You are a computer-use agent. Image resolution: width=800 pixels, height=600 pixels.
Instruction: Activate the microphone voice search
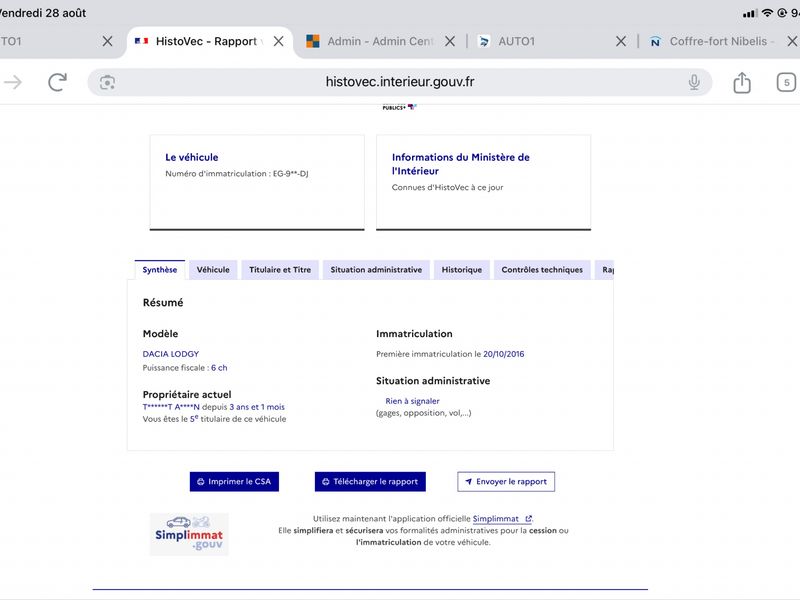tap(694, 82)
